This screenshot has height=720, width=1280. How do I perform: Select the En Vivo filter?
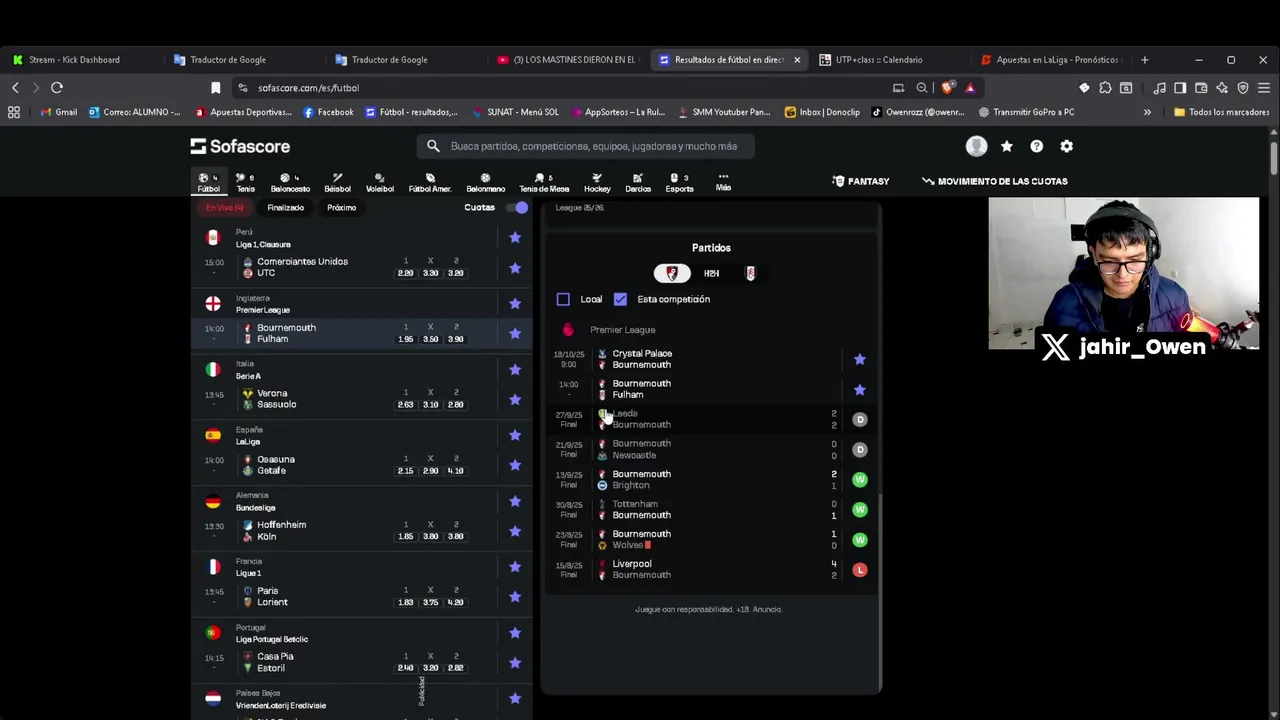[225, 207]
